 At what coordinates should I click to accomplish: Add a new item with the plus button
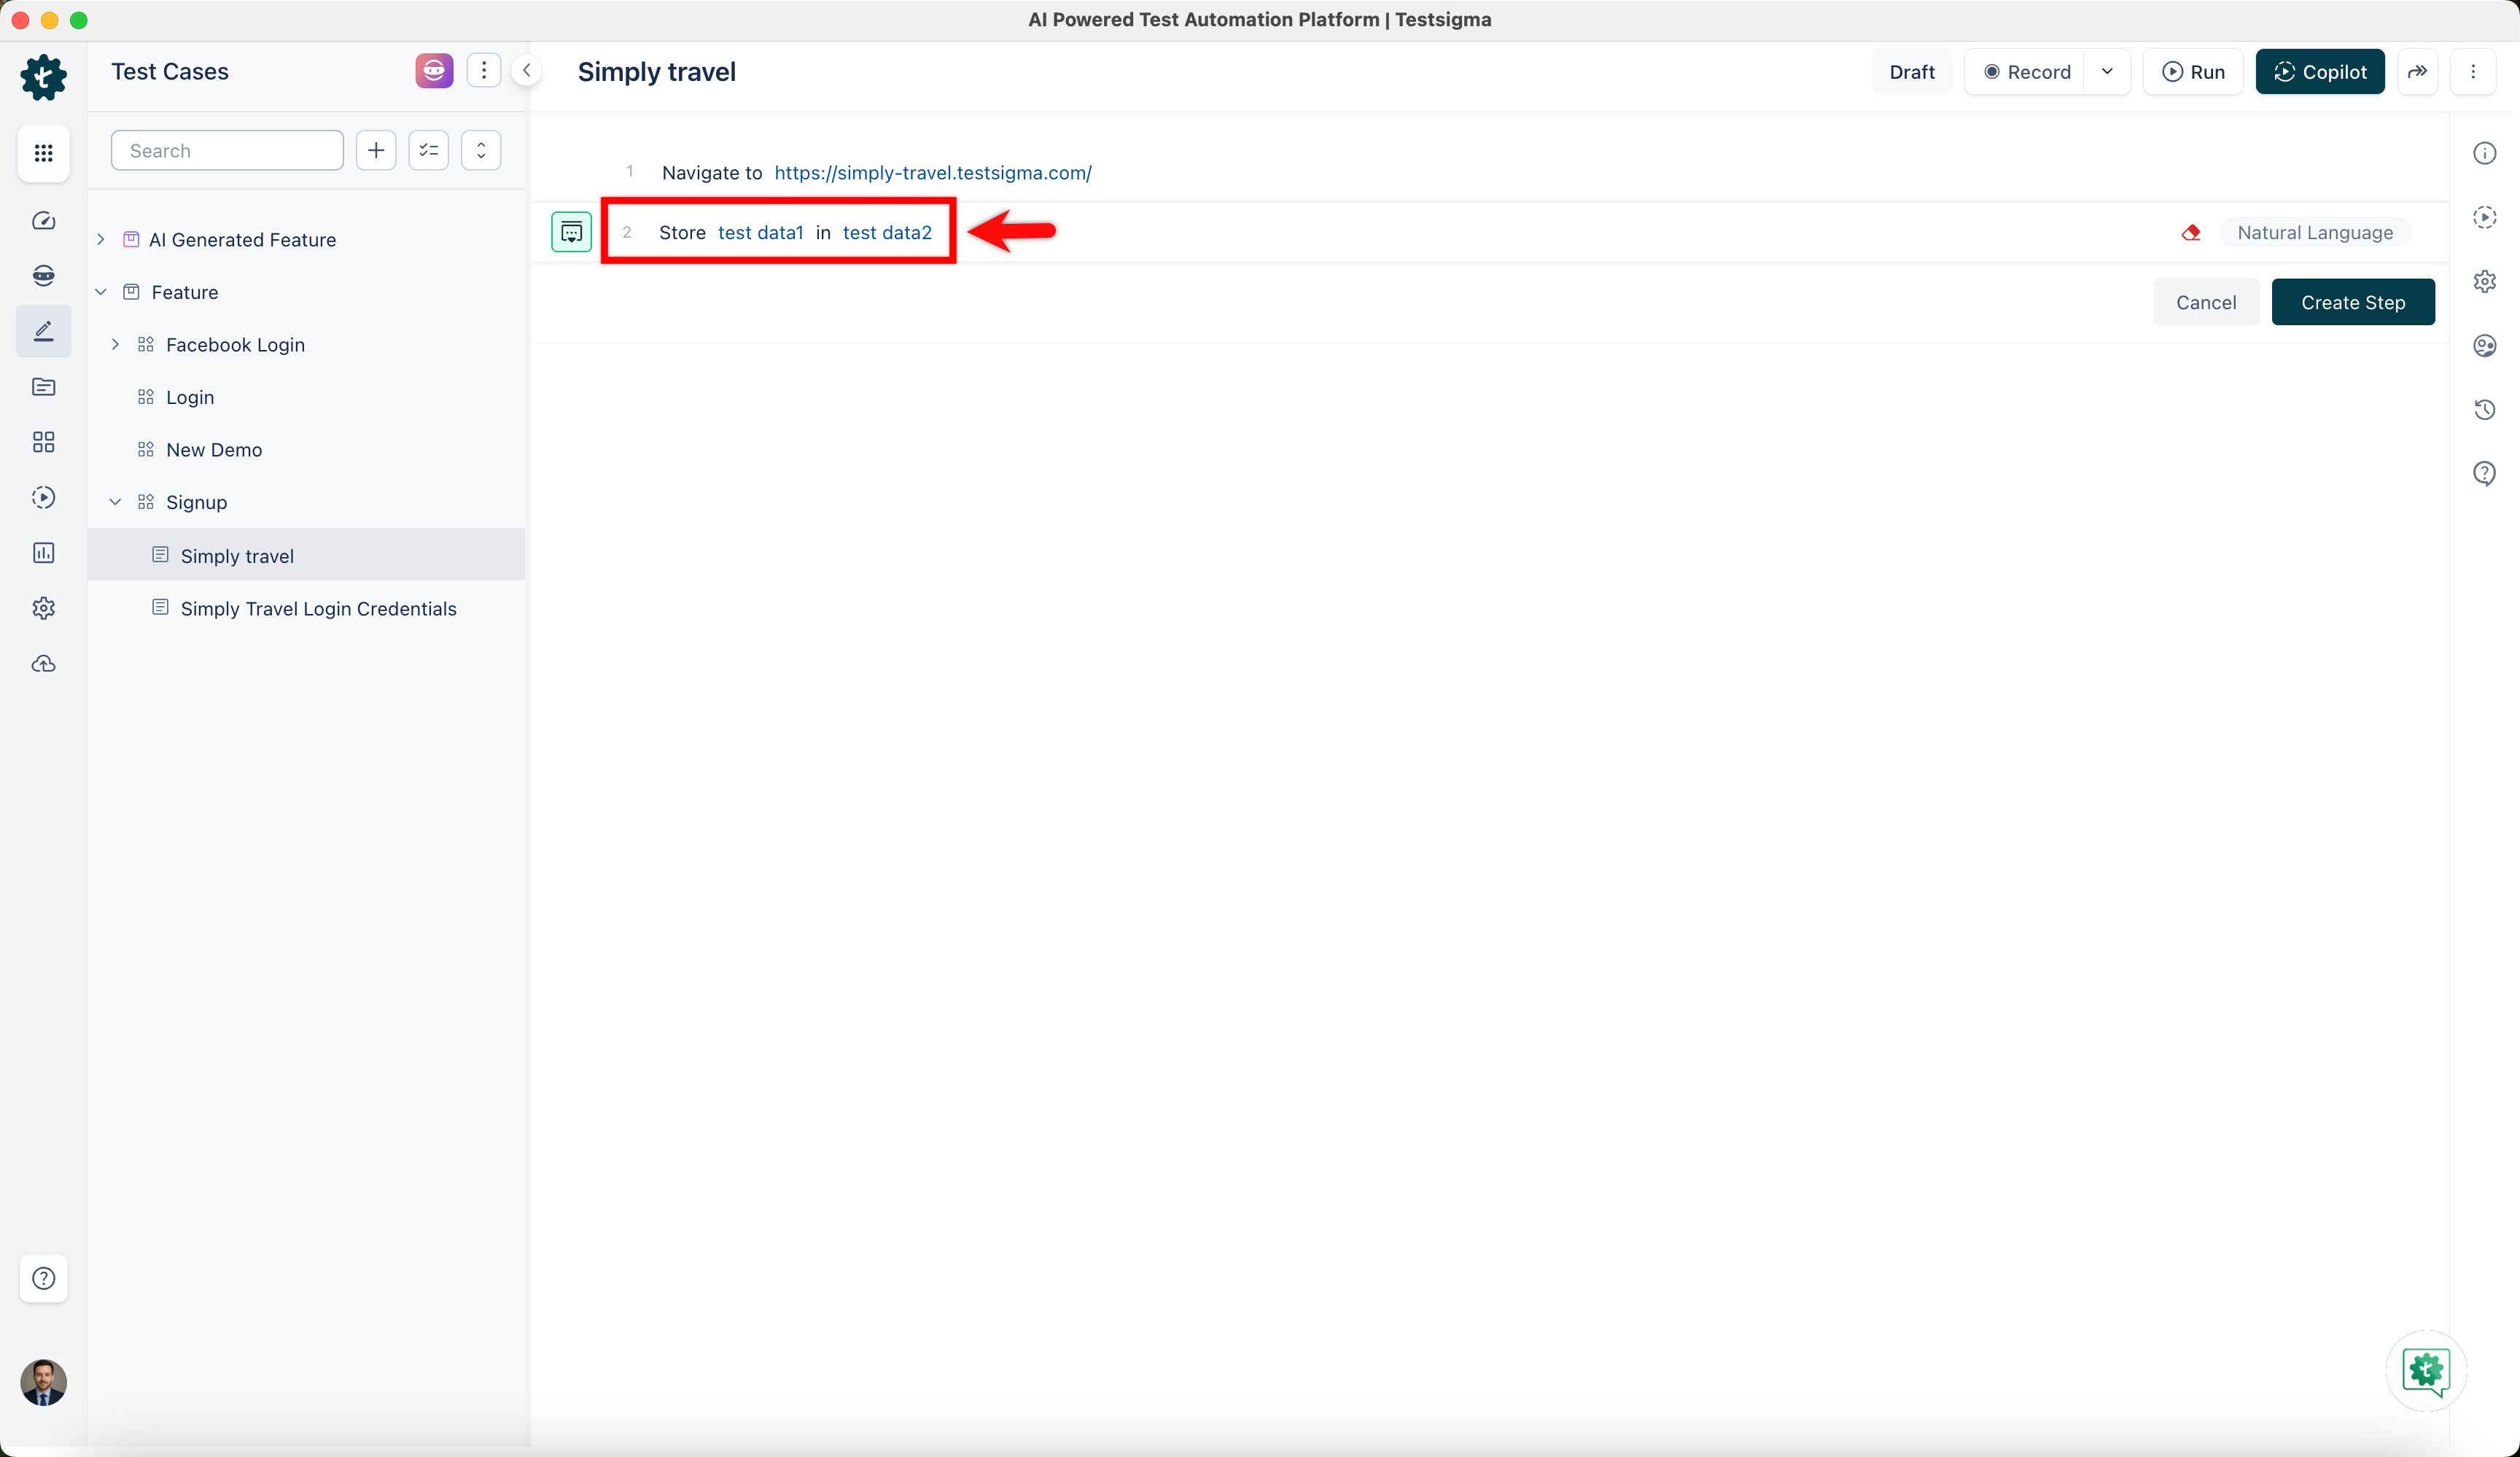(x=376, y=151)
